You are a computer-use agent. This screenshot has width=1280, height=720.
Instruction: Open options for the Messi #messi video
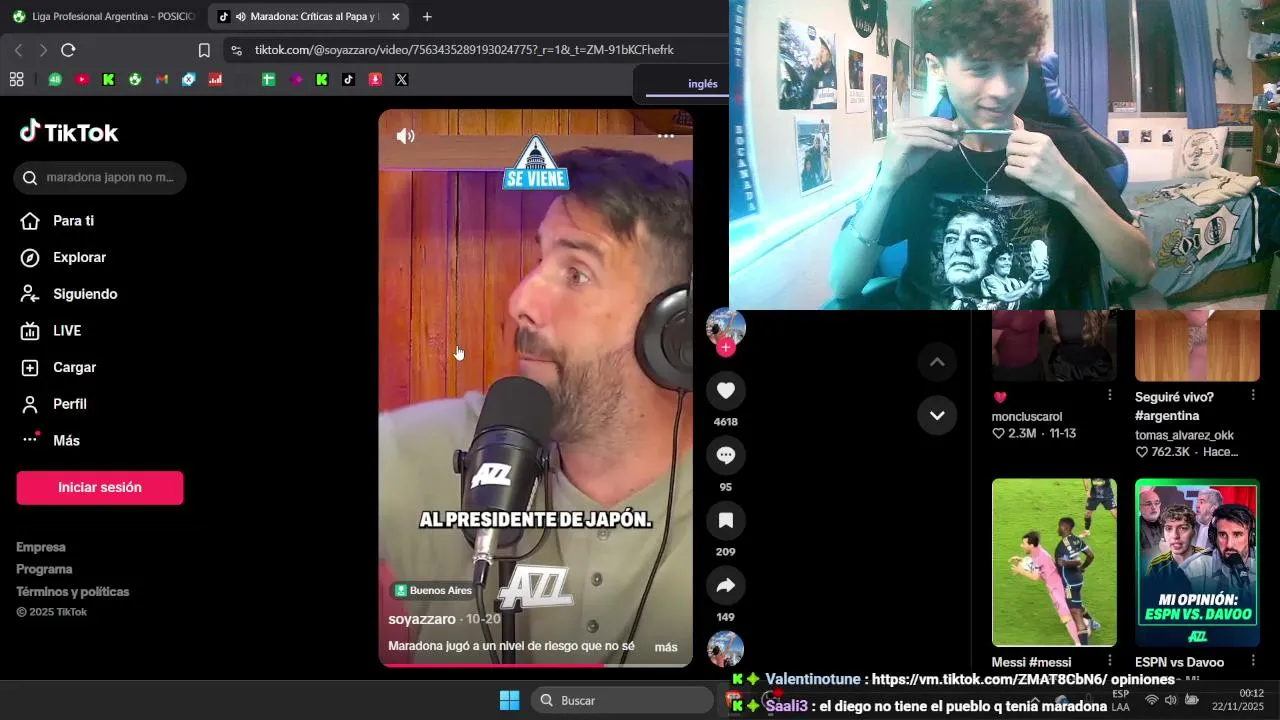coord(1109,661)
